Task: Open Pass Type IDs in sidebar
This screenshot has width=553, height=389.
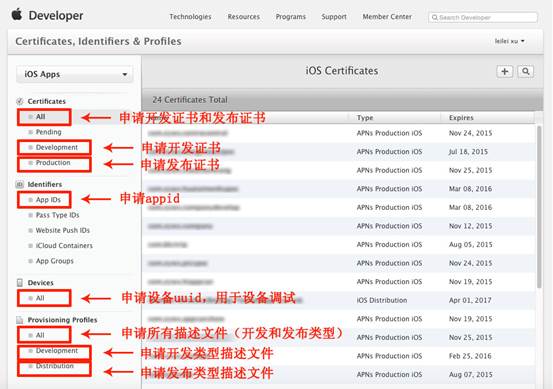Action: [x=57, y=215]
